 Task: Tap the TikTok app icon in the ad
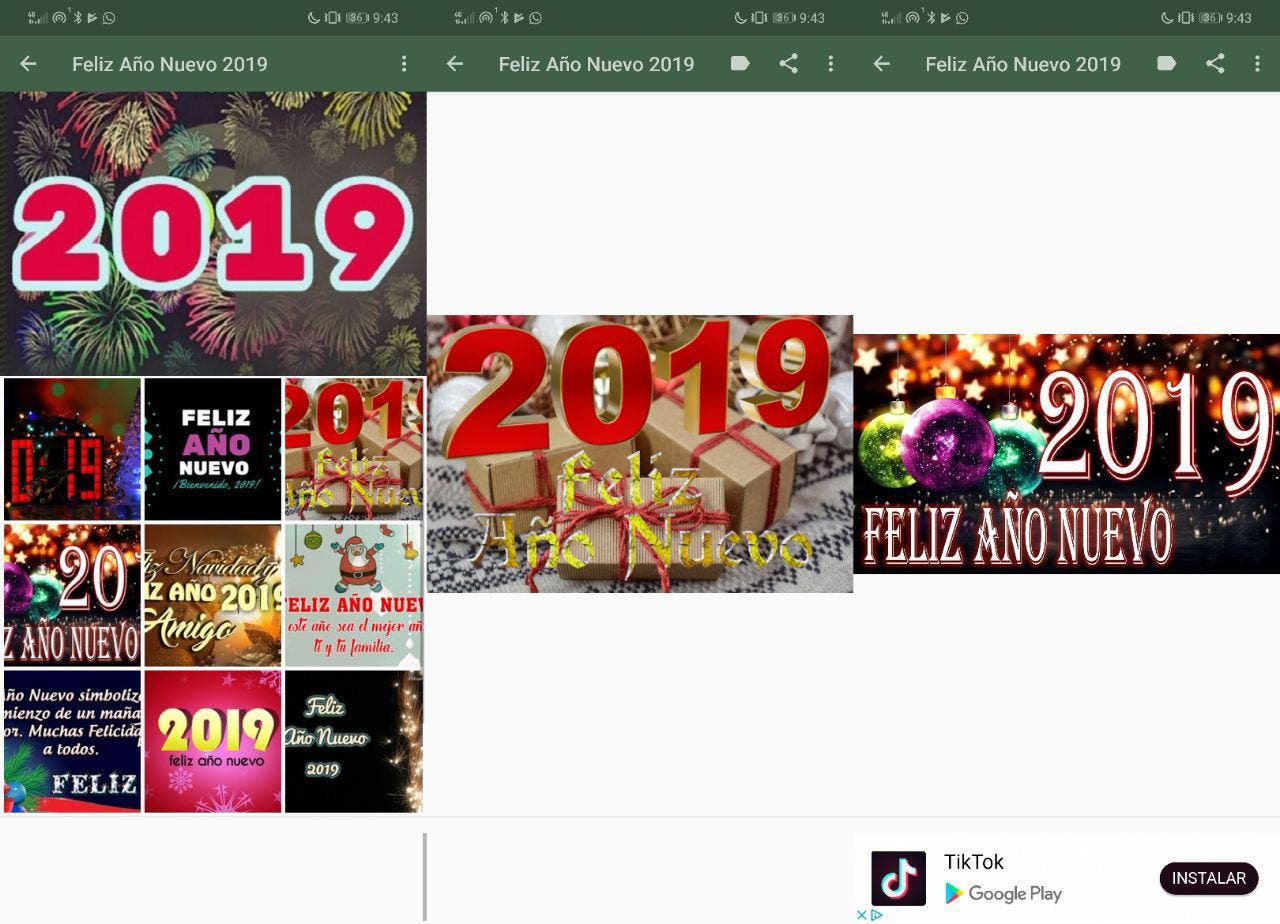tap(898, 878)
